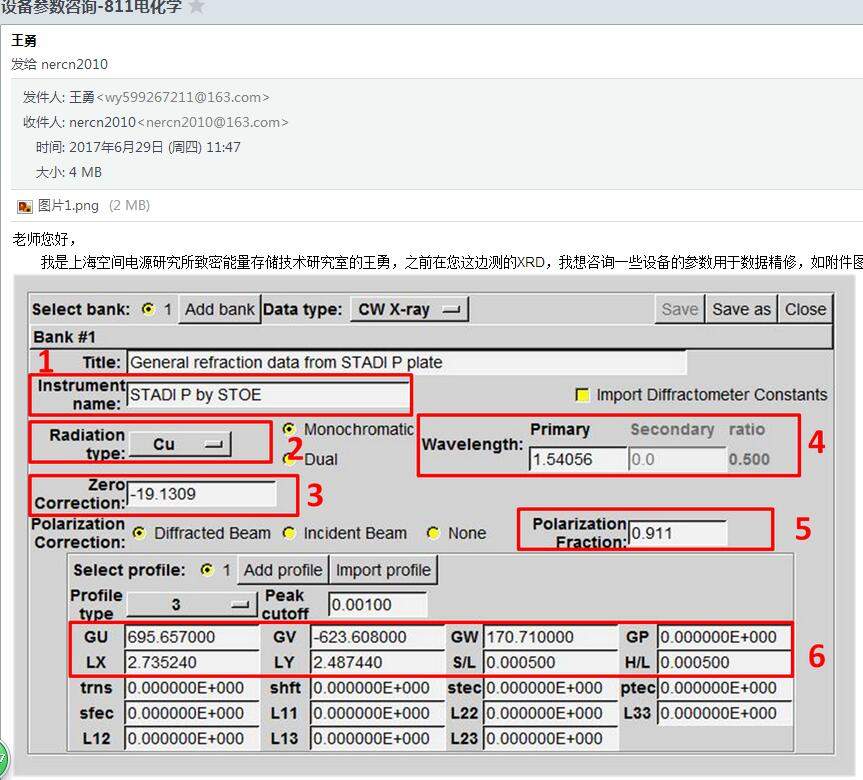Image resolution: width=863 pixels, height=780 pixels.
Task: Open attachment link 图片1.png
Action: pos(68,205)
